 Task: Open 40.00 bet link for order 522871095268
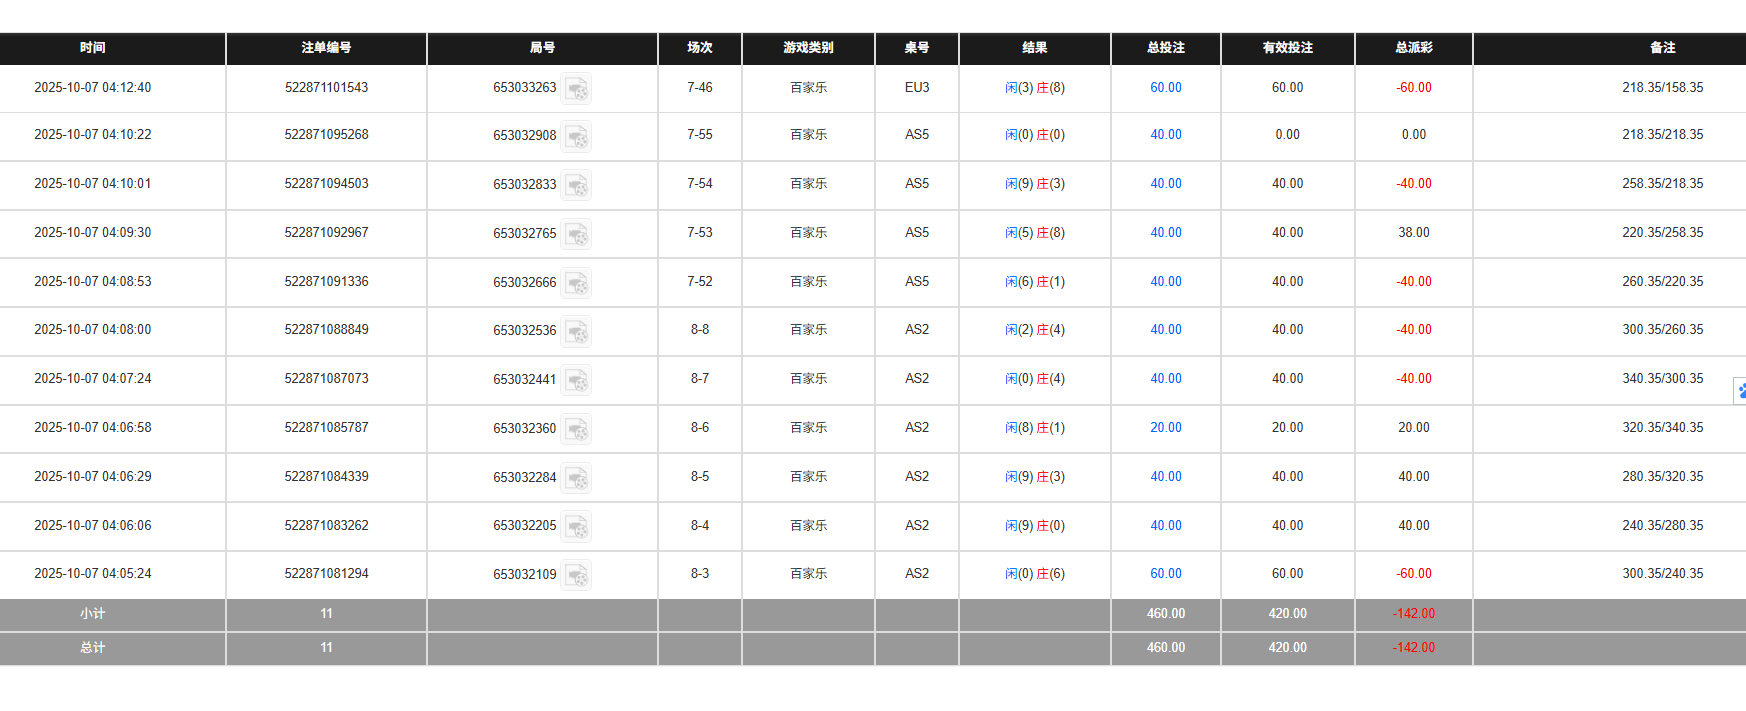point(1165,135)
